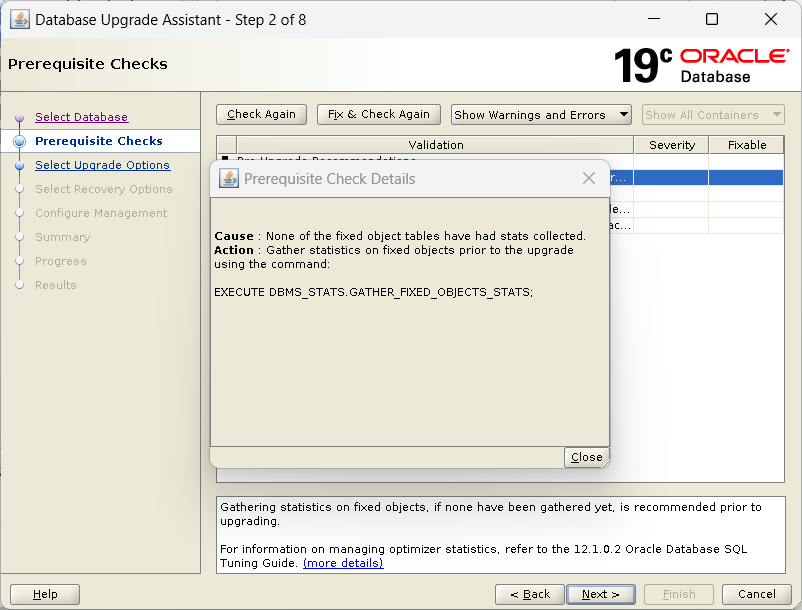The height and width of the screenshot is (610, 802).
Task: Click the Results step in sidebar
Action: pyautogui.click(x=55, y=285)
